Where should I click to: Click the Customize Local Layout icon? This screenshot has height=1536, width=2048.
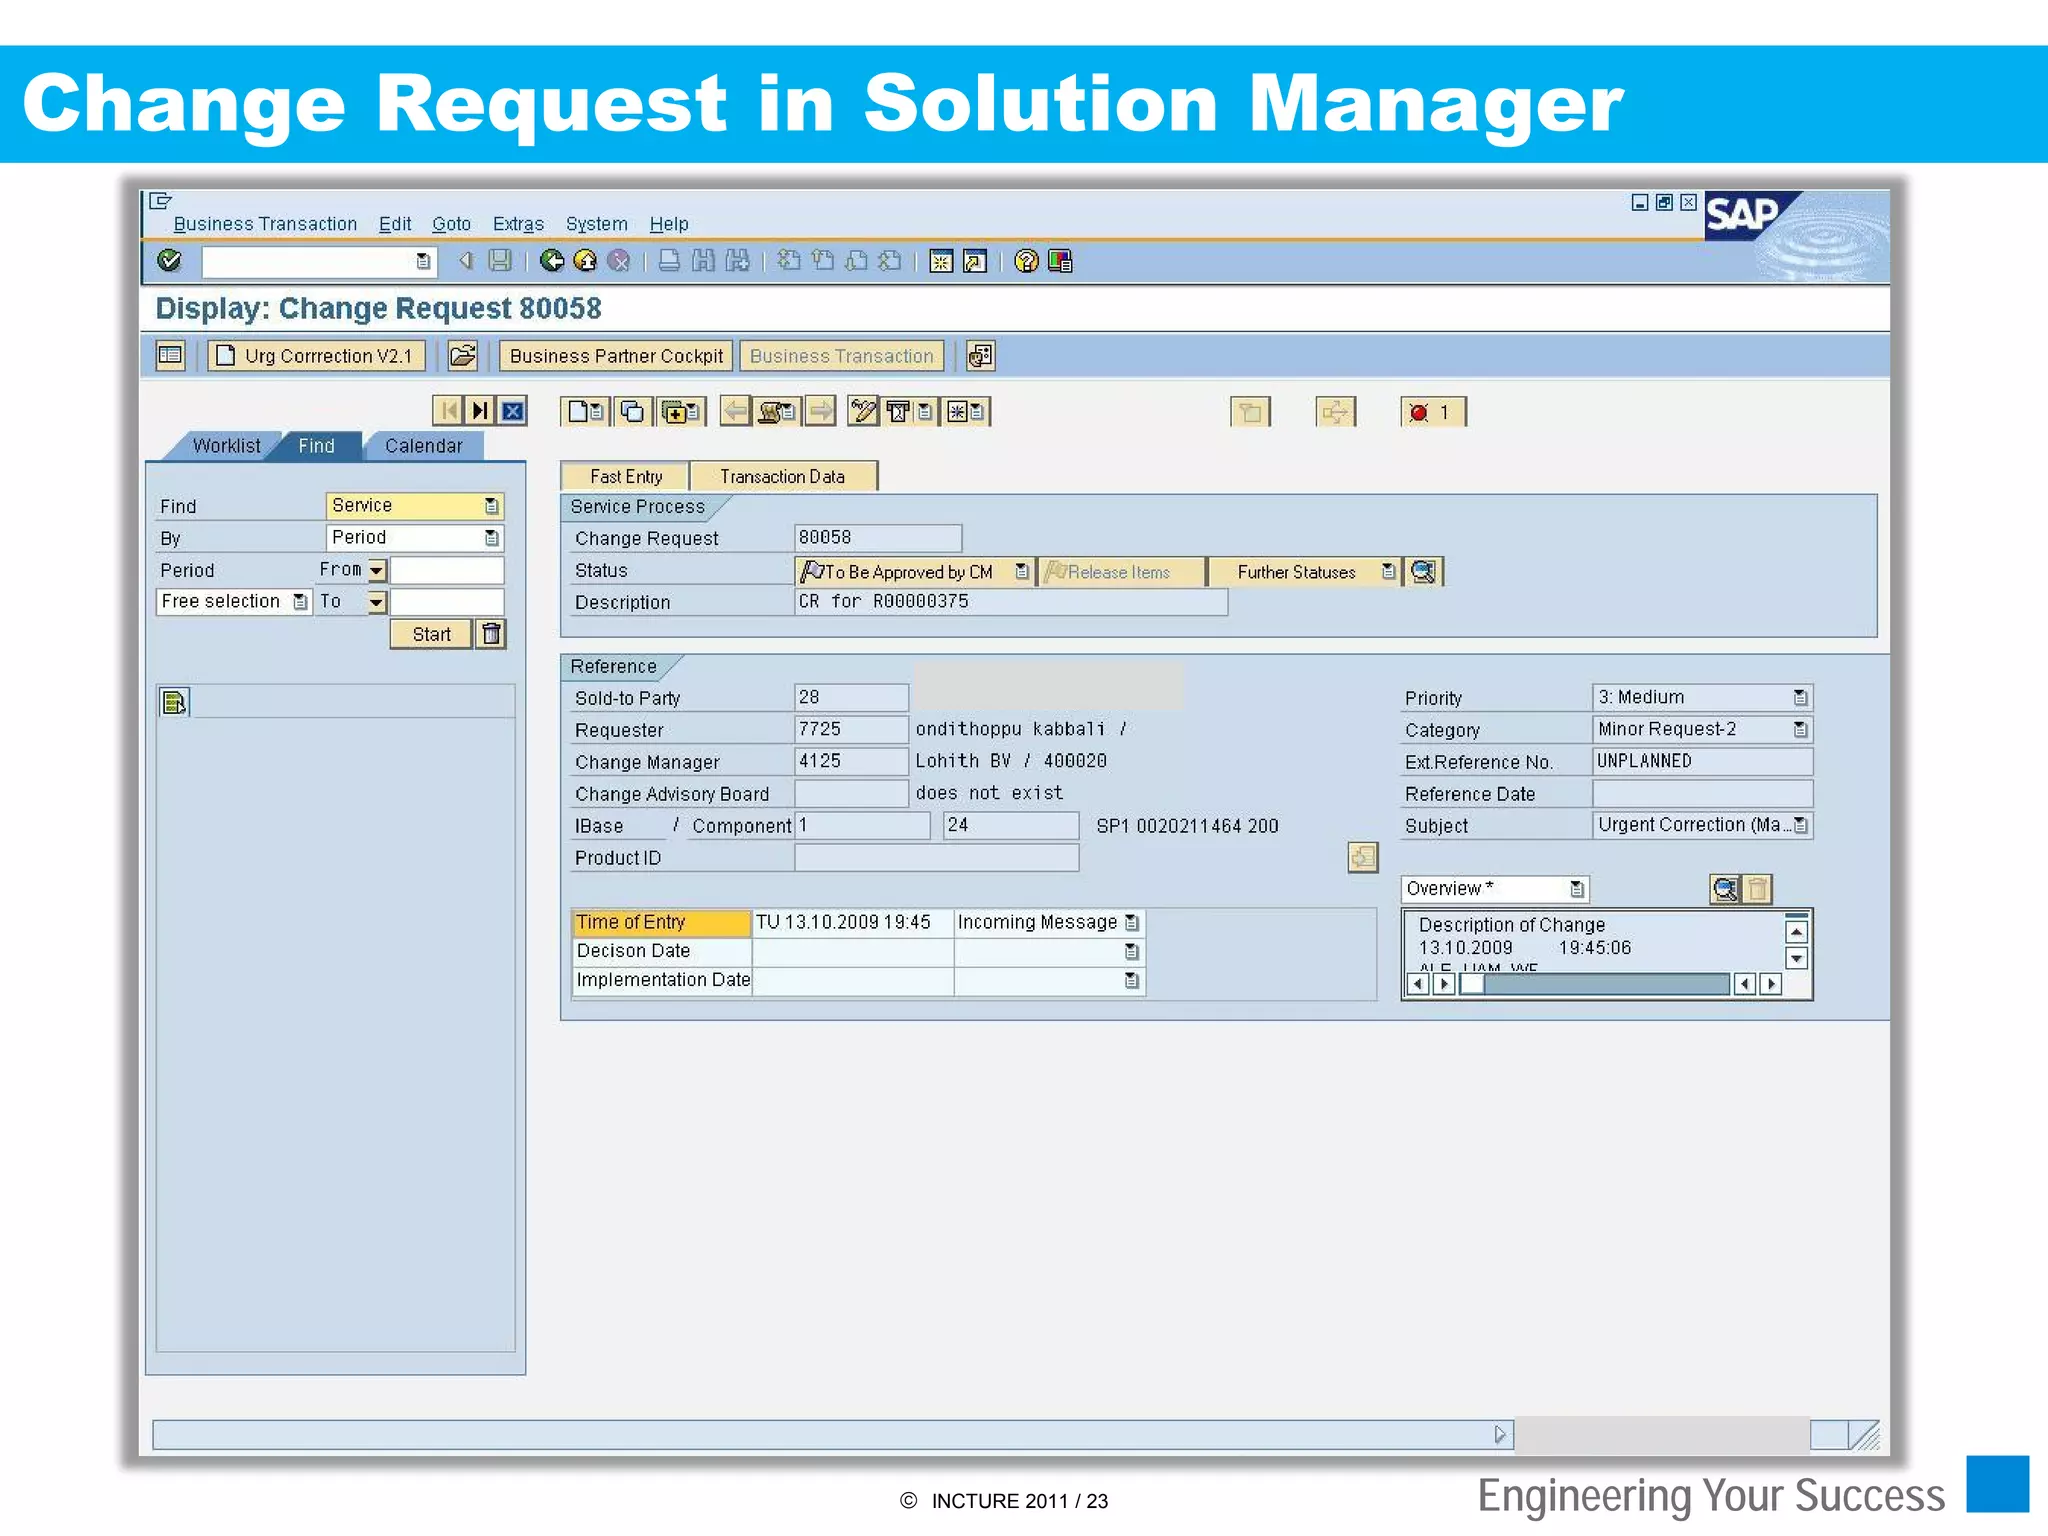coord(1060,261)
